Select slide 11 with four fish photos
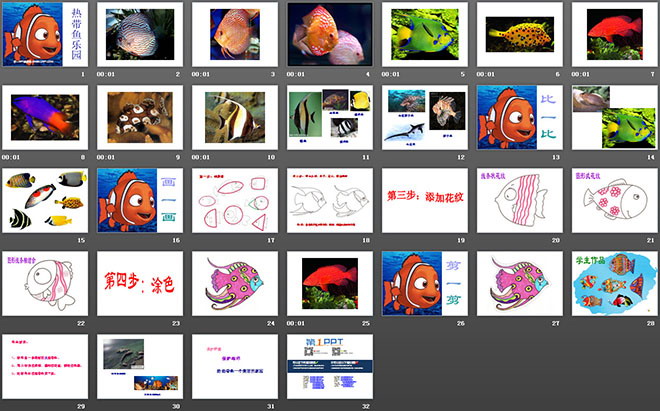Screen dimensions: 660x411 (x=330, y=117)
